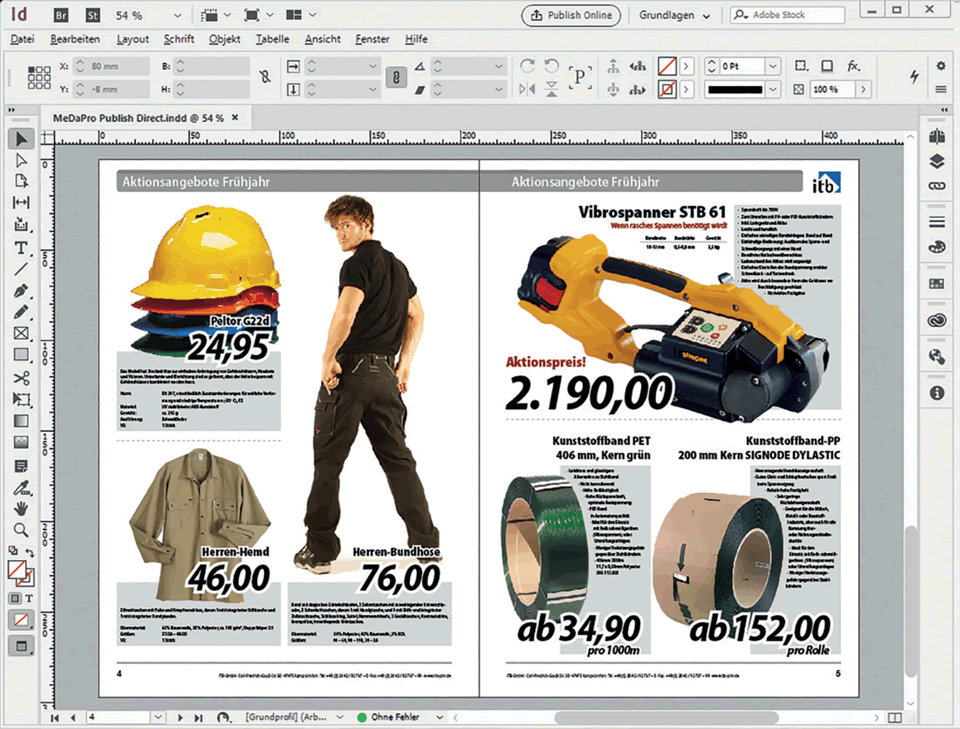
Task: Open the CC Libraries panel icon
Action: point(937,320)
